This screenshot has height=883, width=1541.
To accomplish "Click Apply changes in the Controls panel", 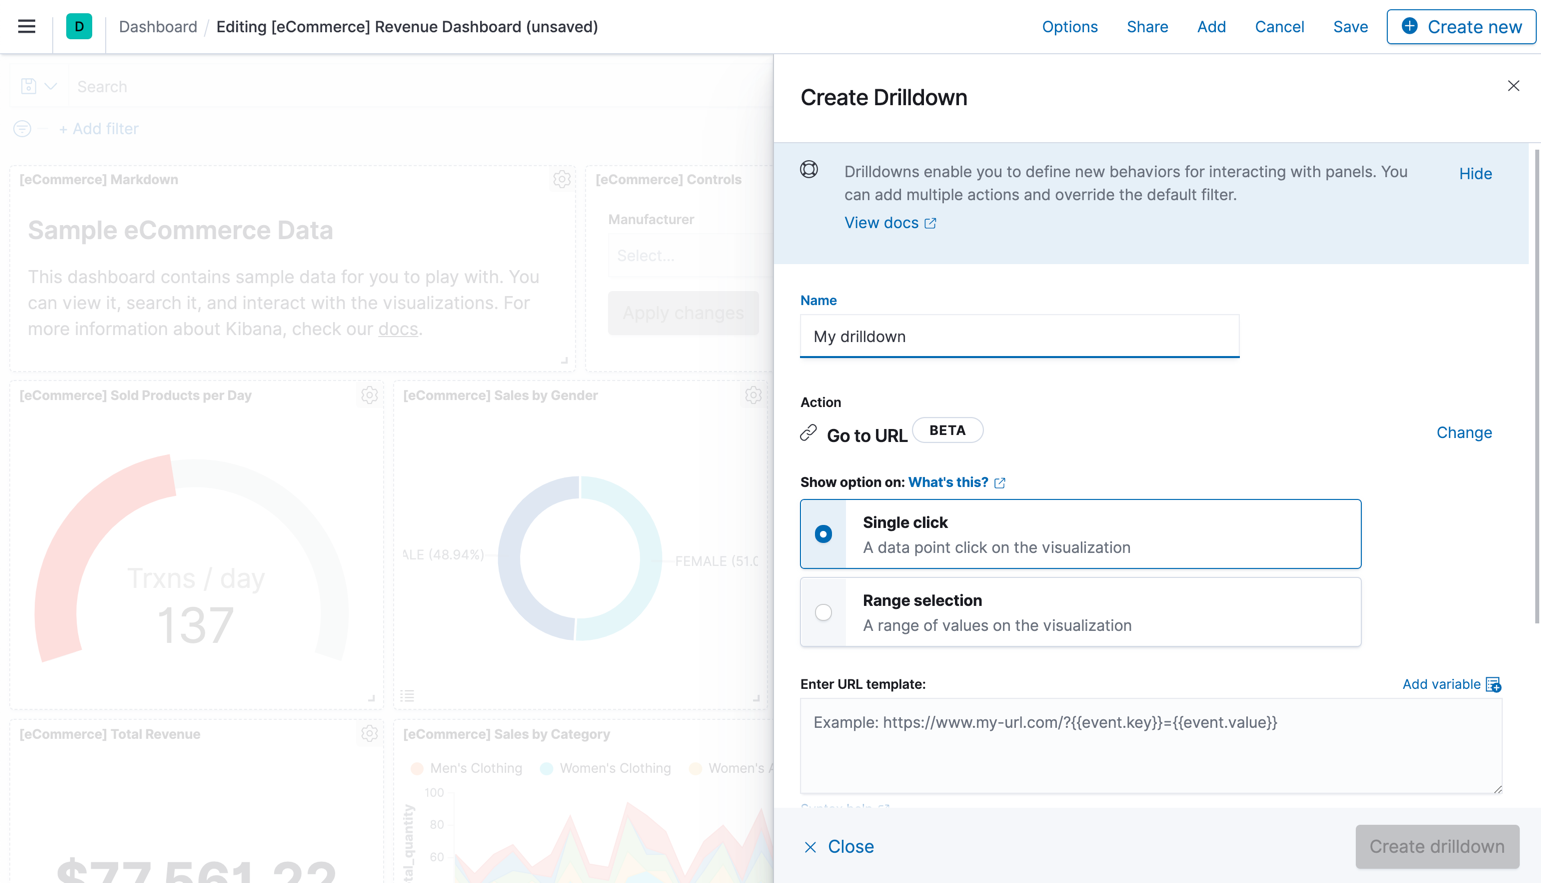I will (683, 313).
